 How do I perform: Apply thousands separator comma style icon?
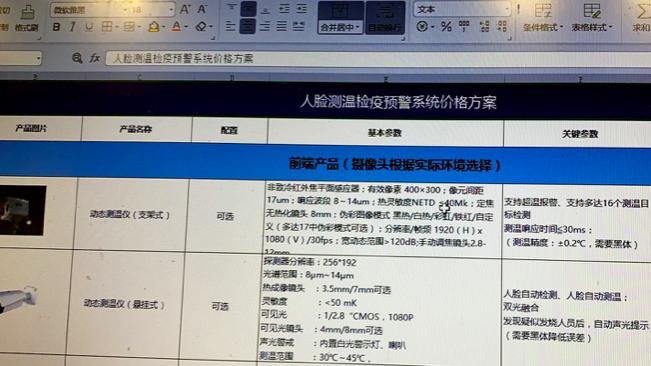(x=464, y=27)
